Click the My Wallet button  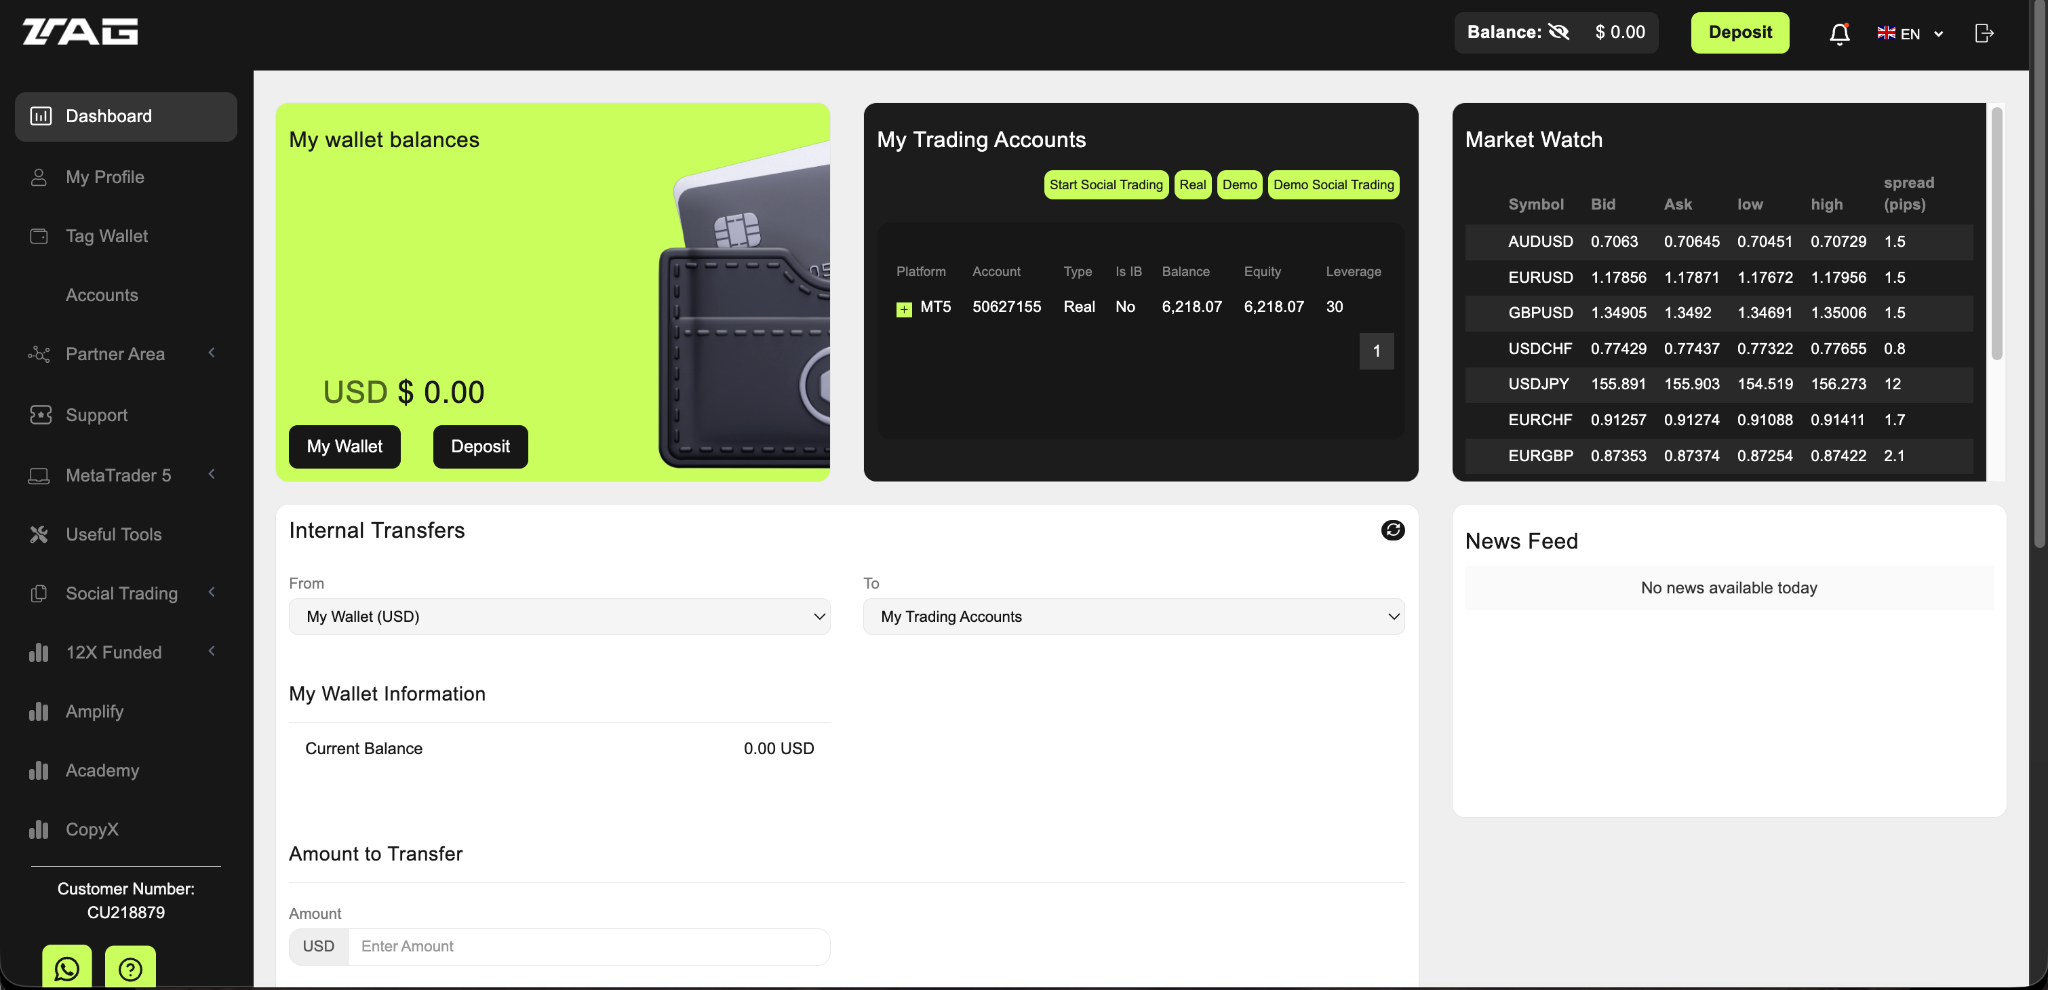pos(344,446)
